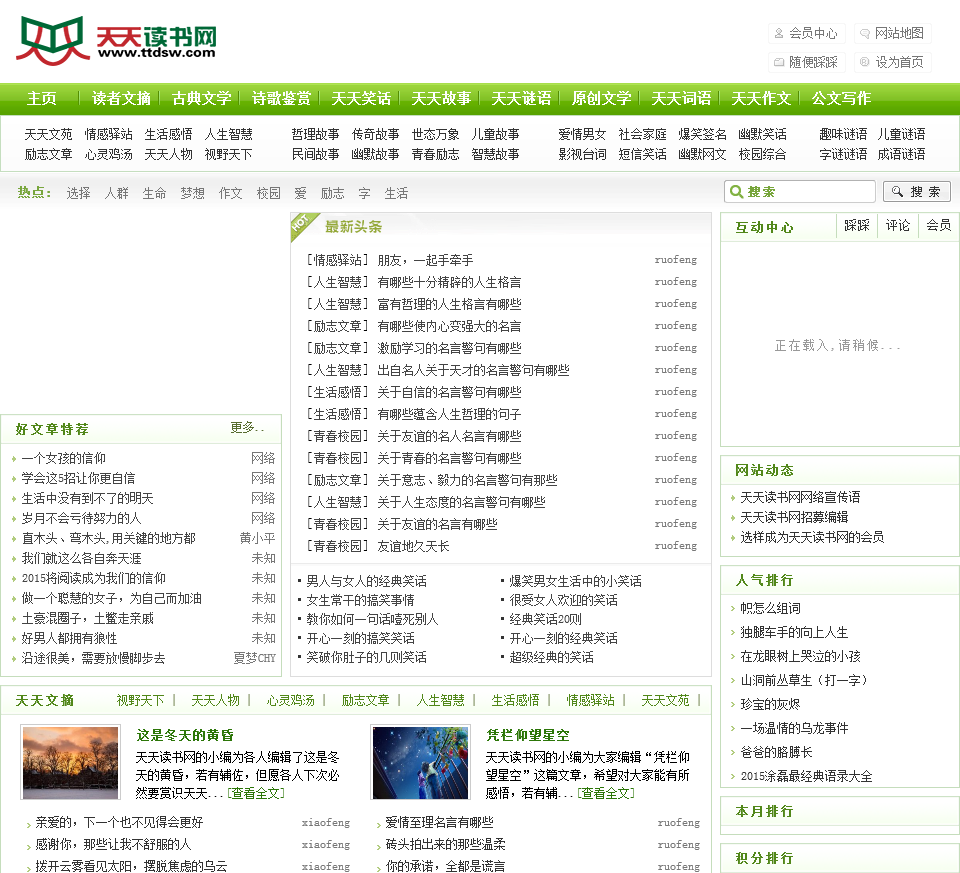Open article 一个女孩的信仰
Viewport: 960px width, 873px height.
64,459
